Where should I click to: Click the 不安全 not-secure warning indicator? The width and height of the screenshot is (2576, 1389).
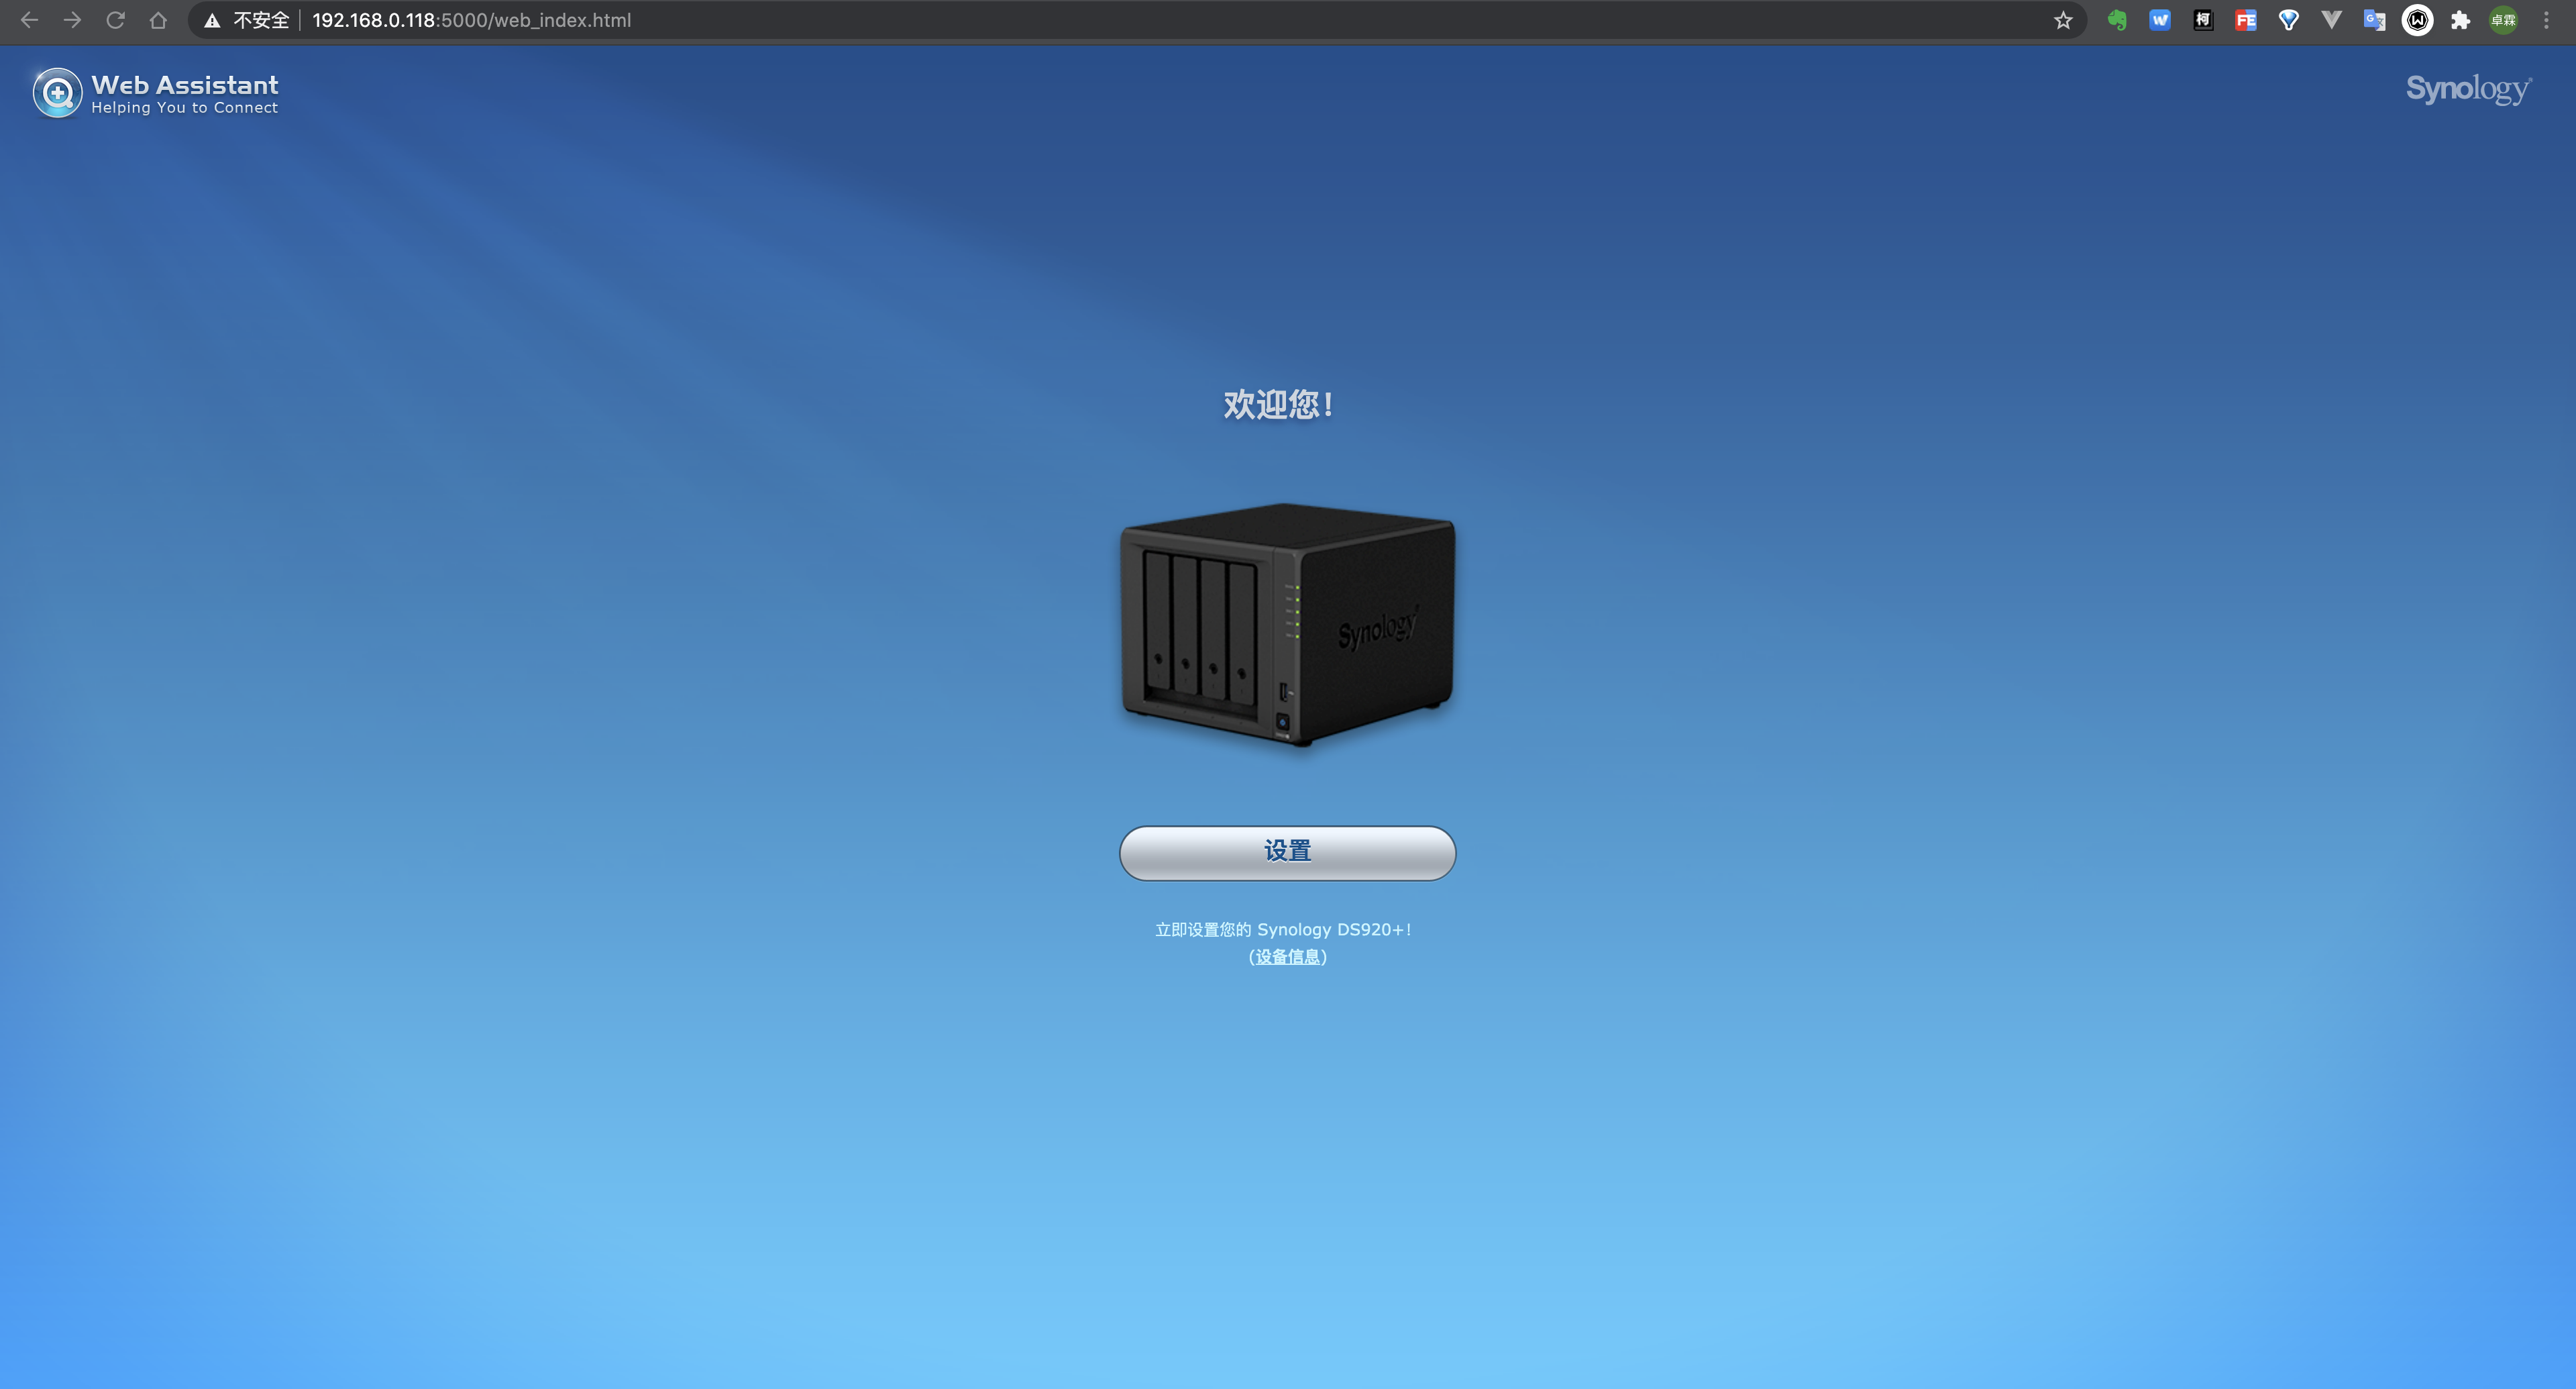tap(247, 20)
